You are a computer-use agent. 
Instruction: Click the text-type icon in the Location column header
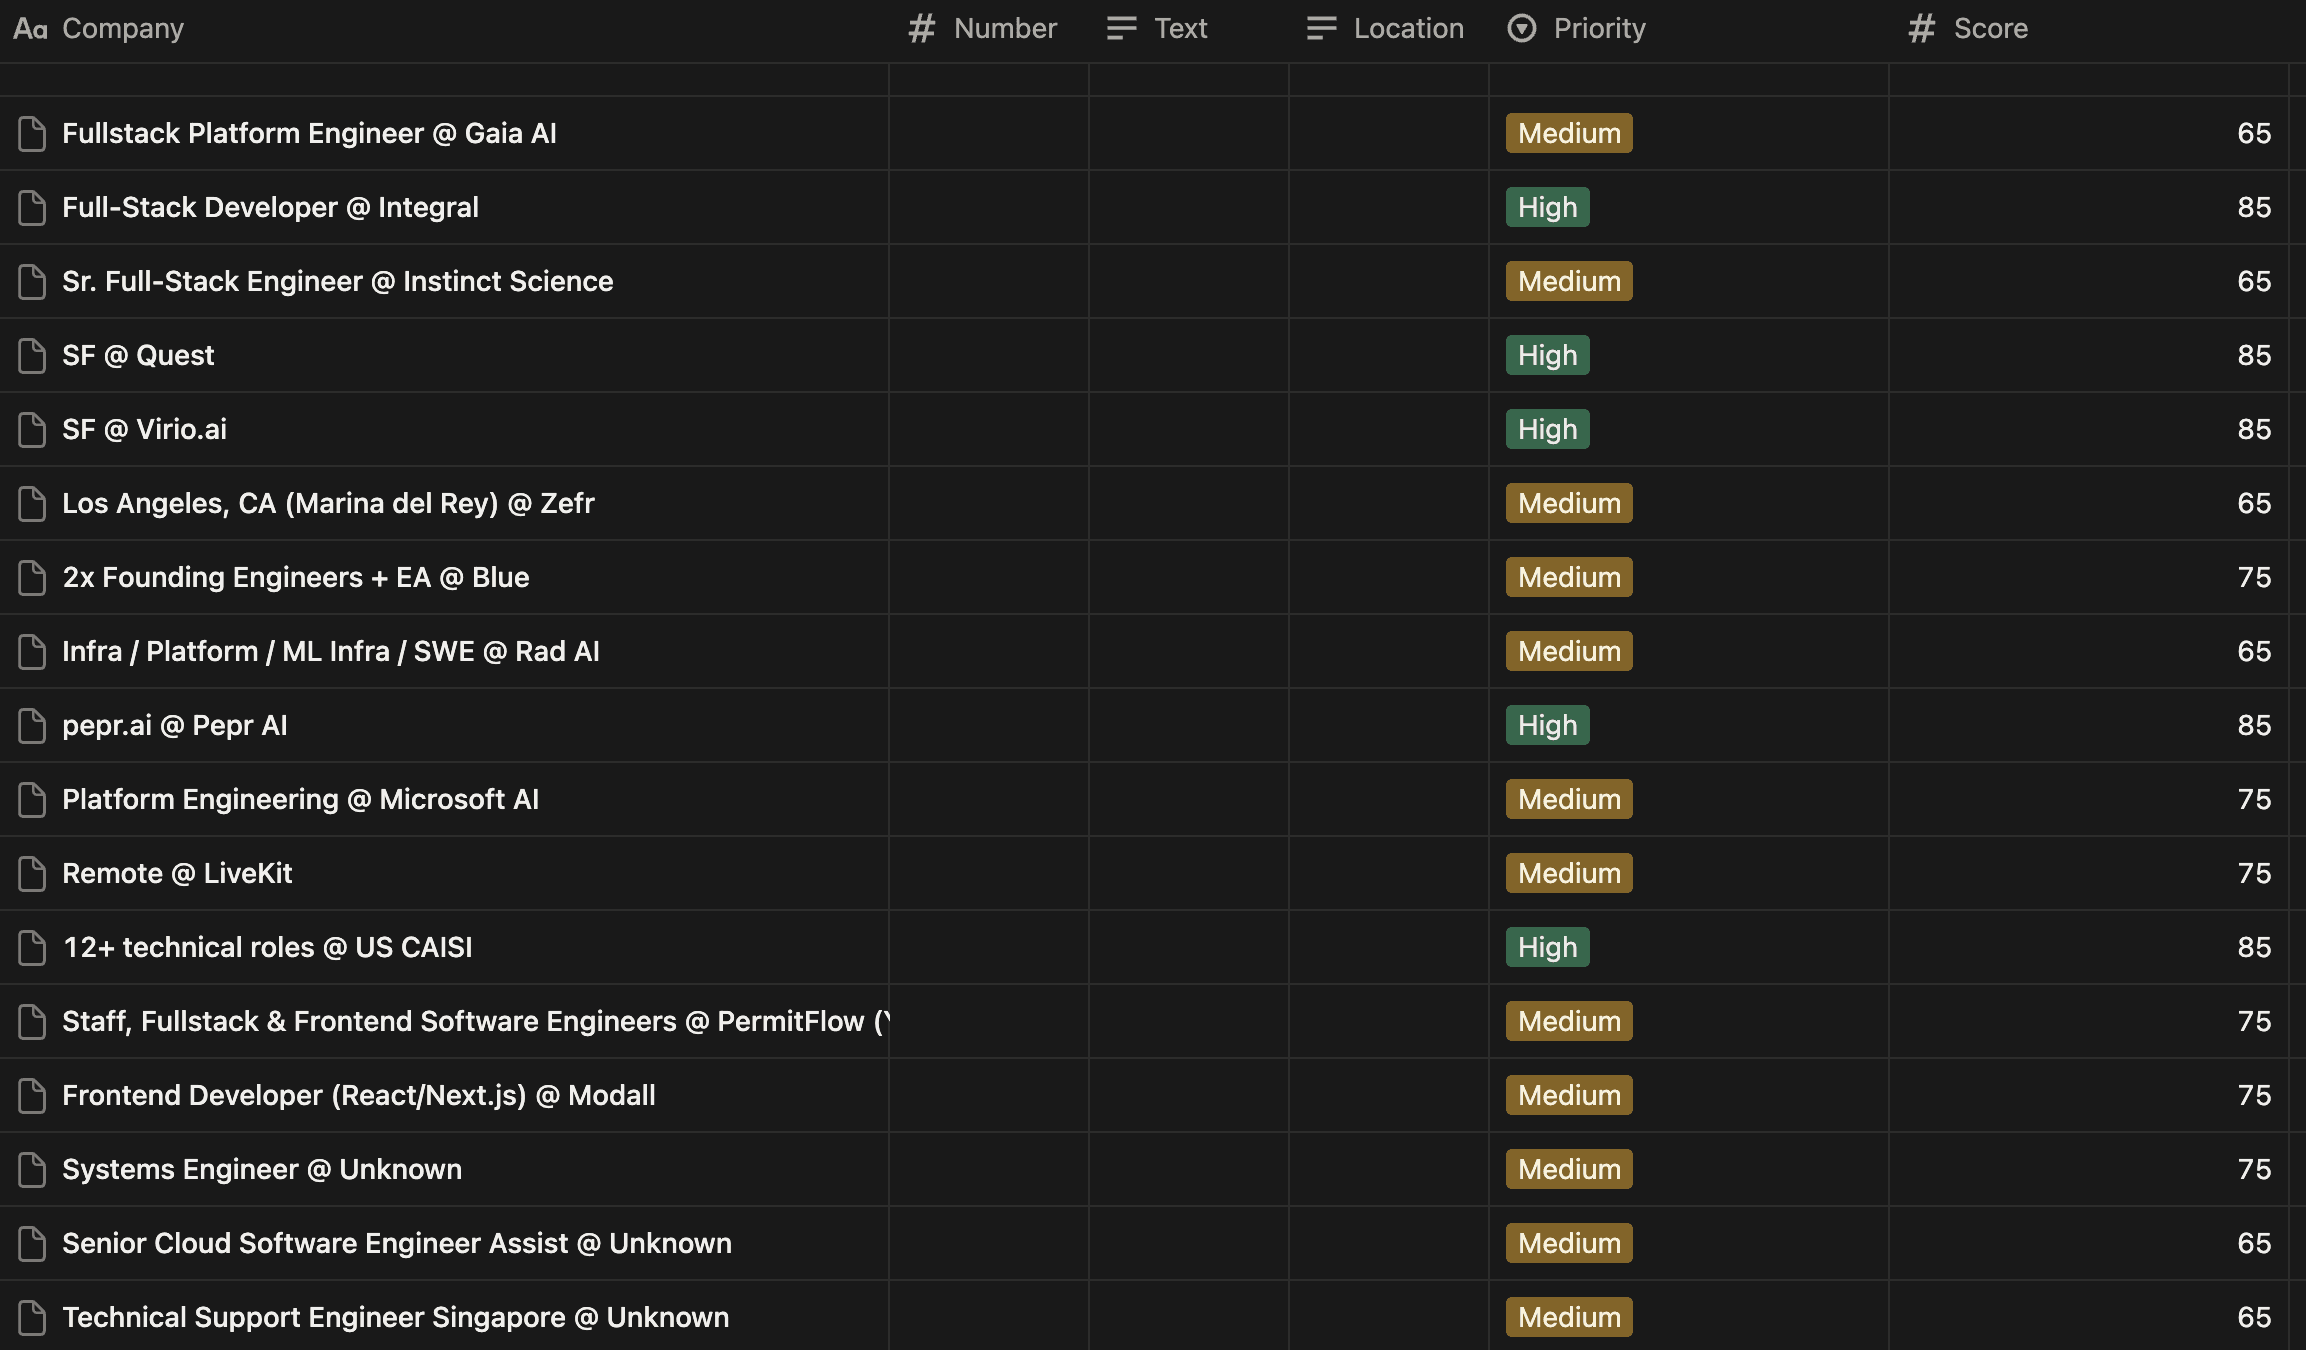[1320, 28]
